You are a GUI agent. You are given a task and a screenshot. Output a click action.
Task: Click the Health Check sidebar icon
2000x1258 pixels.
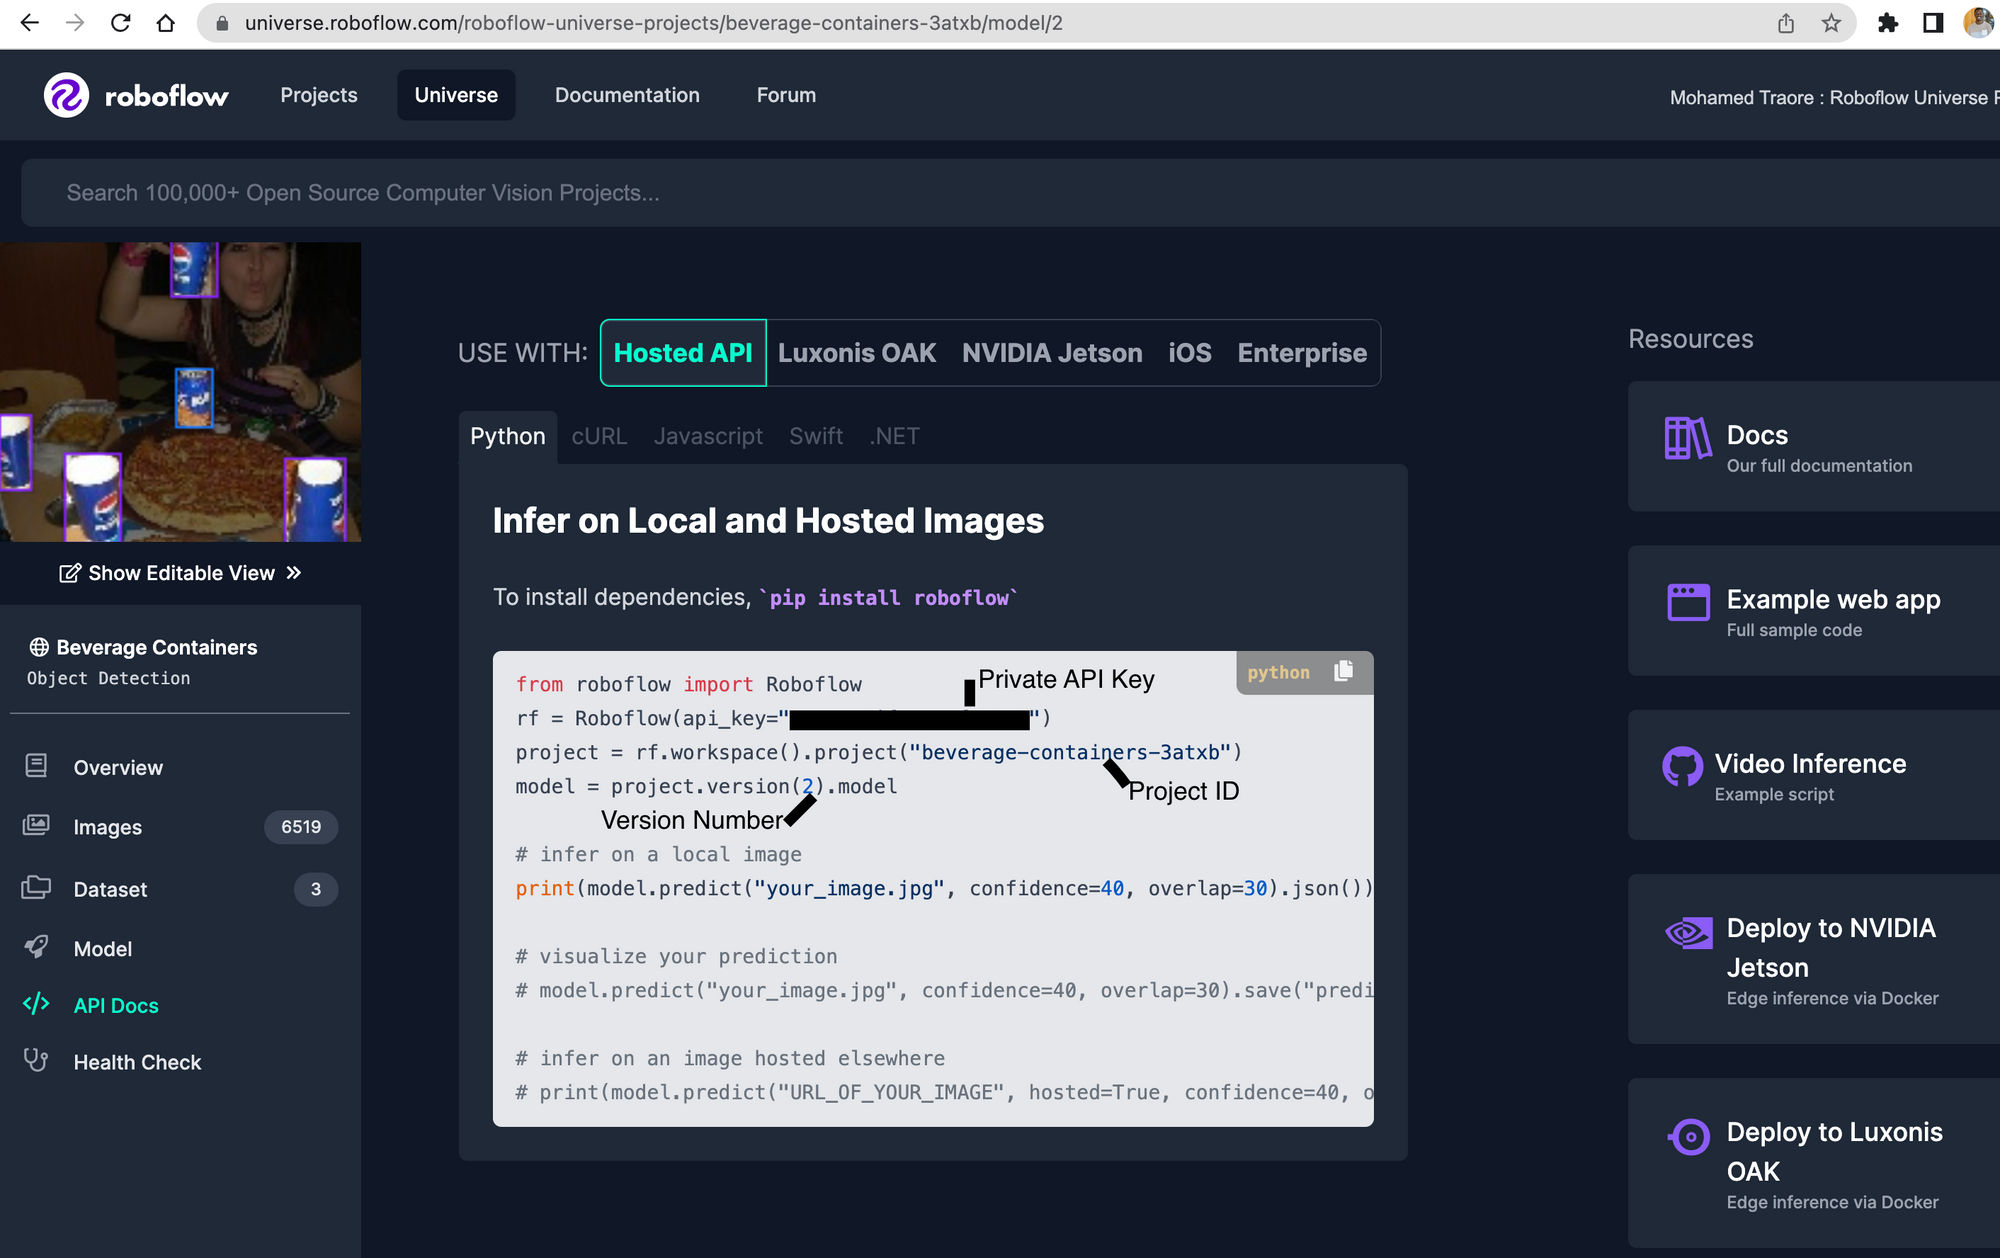click(41, 1062)
